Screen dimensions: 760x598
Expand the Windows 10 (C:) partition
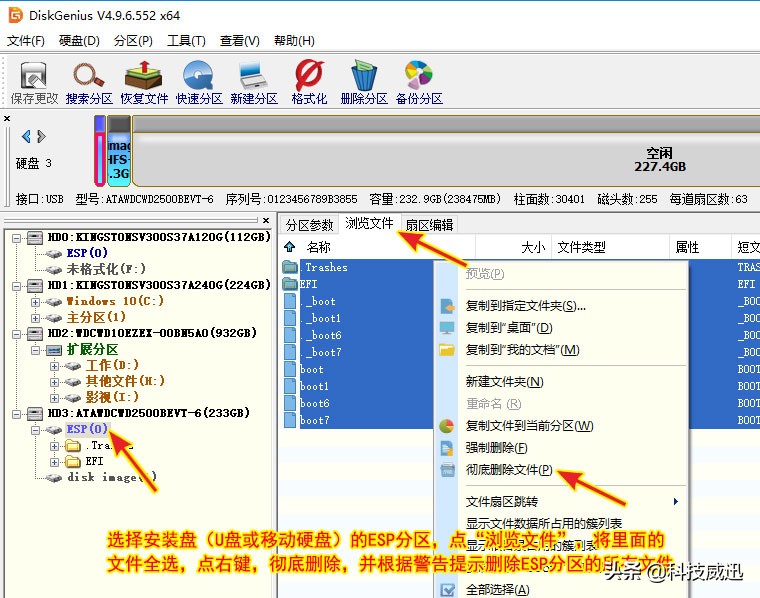tap(35, 302)
